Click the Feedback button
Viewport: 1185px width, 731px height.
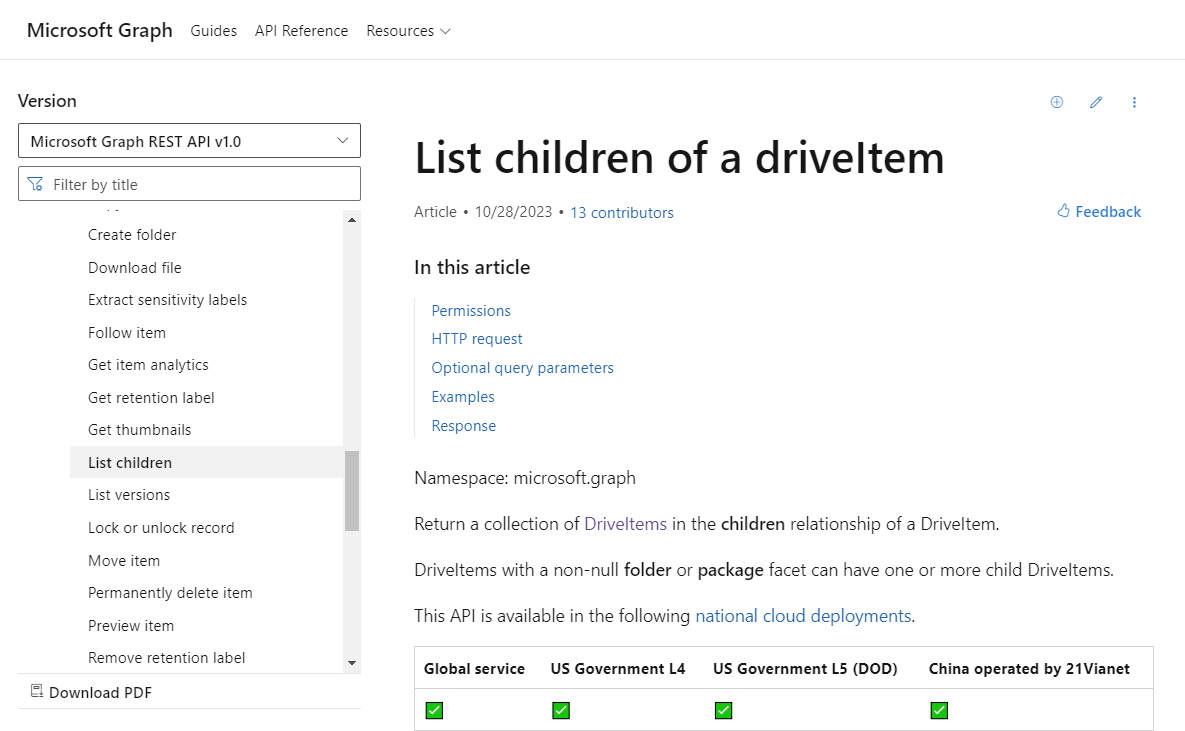pos(1099,212)
